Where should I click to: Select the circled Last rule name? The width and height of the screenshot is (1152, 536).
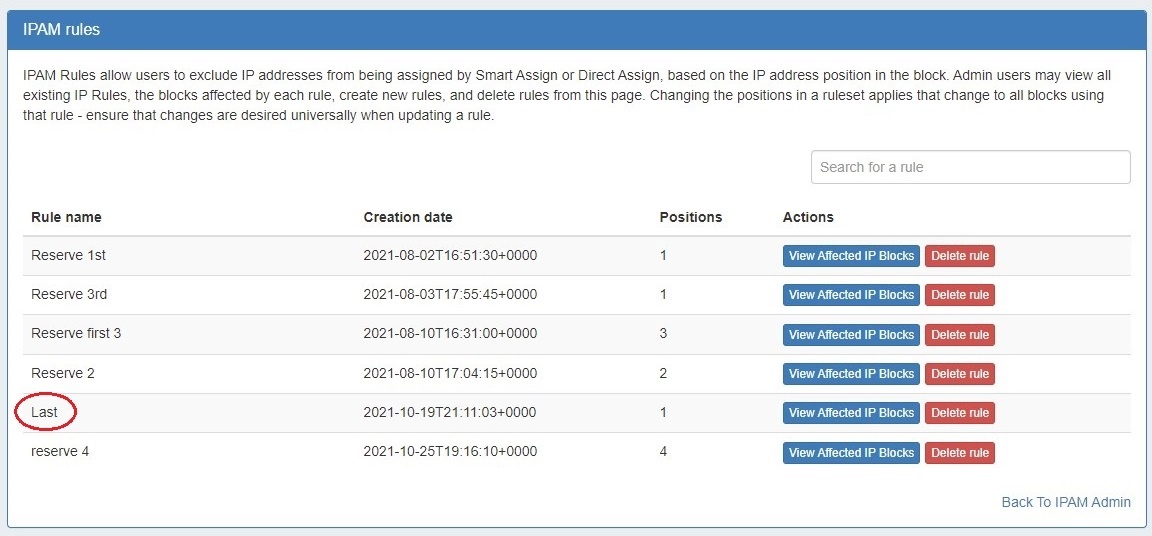(x=45, y=412)
